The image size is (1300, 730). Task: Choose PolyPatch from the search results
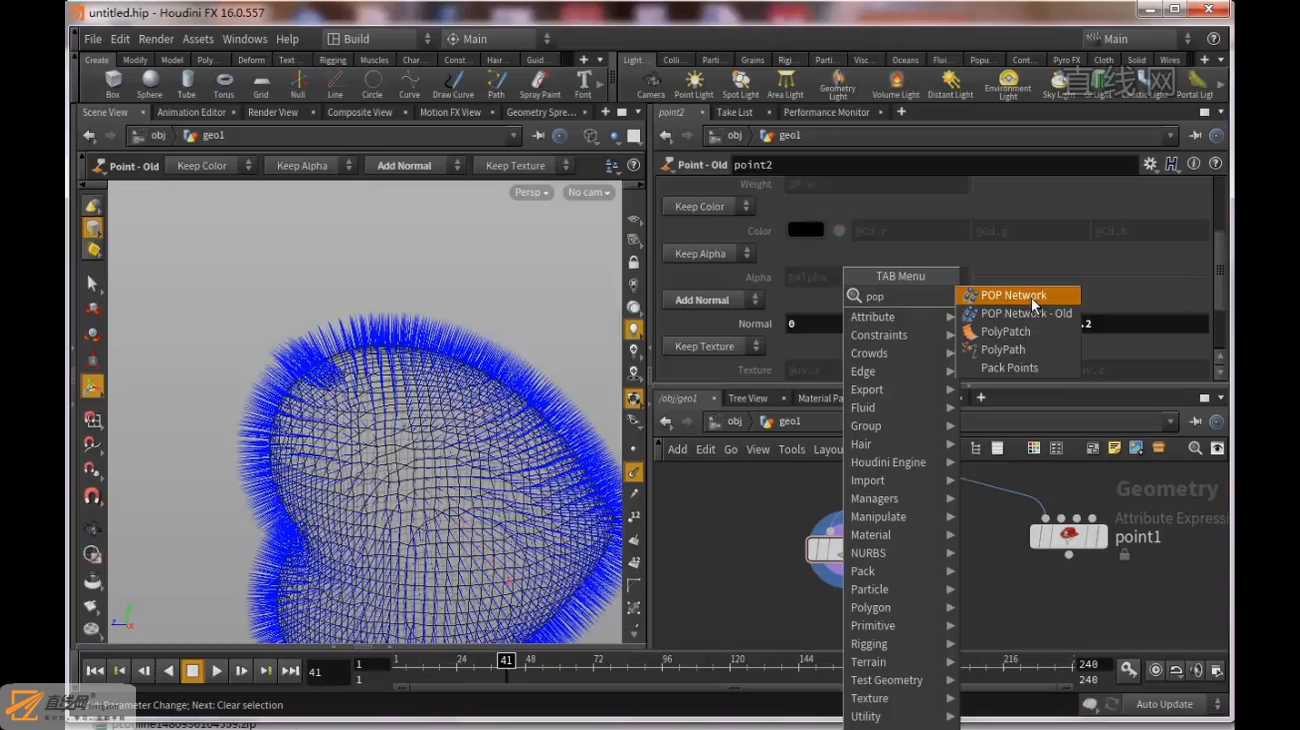tap(1018, 332)
